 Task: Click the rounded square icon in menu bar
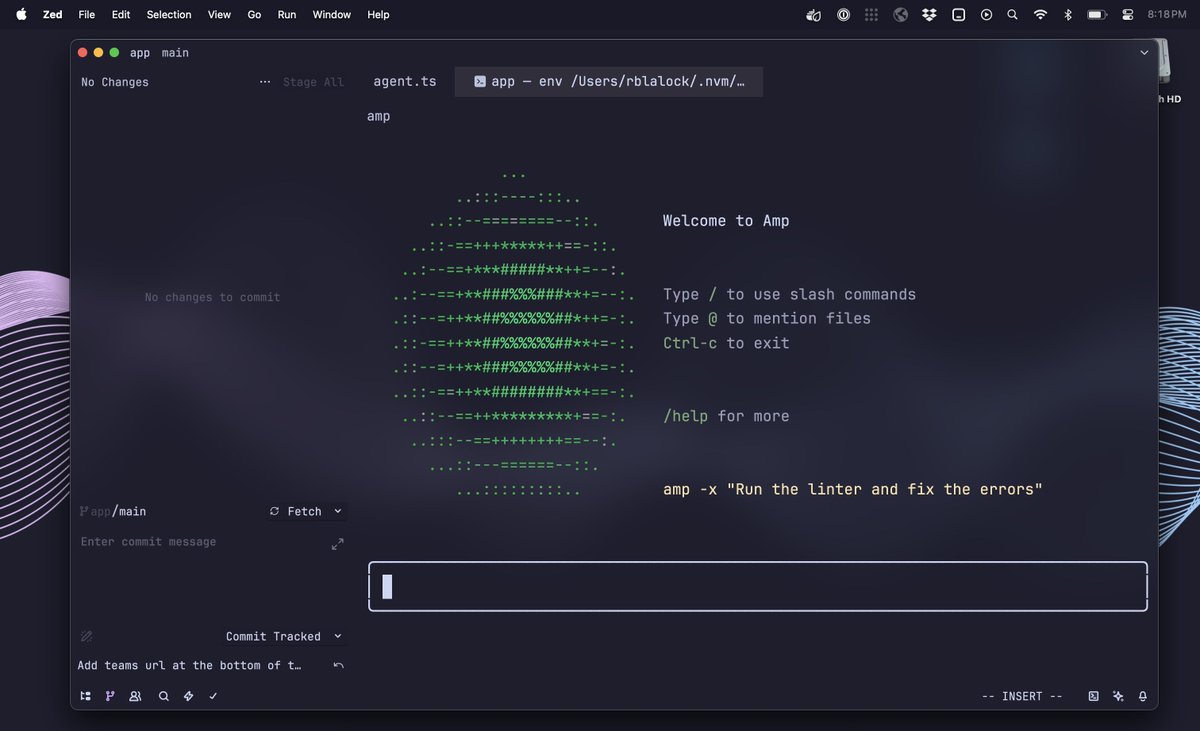[x=958, y=15]
